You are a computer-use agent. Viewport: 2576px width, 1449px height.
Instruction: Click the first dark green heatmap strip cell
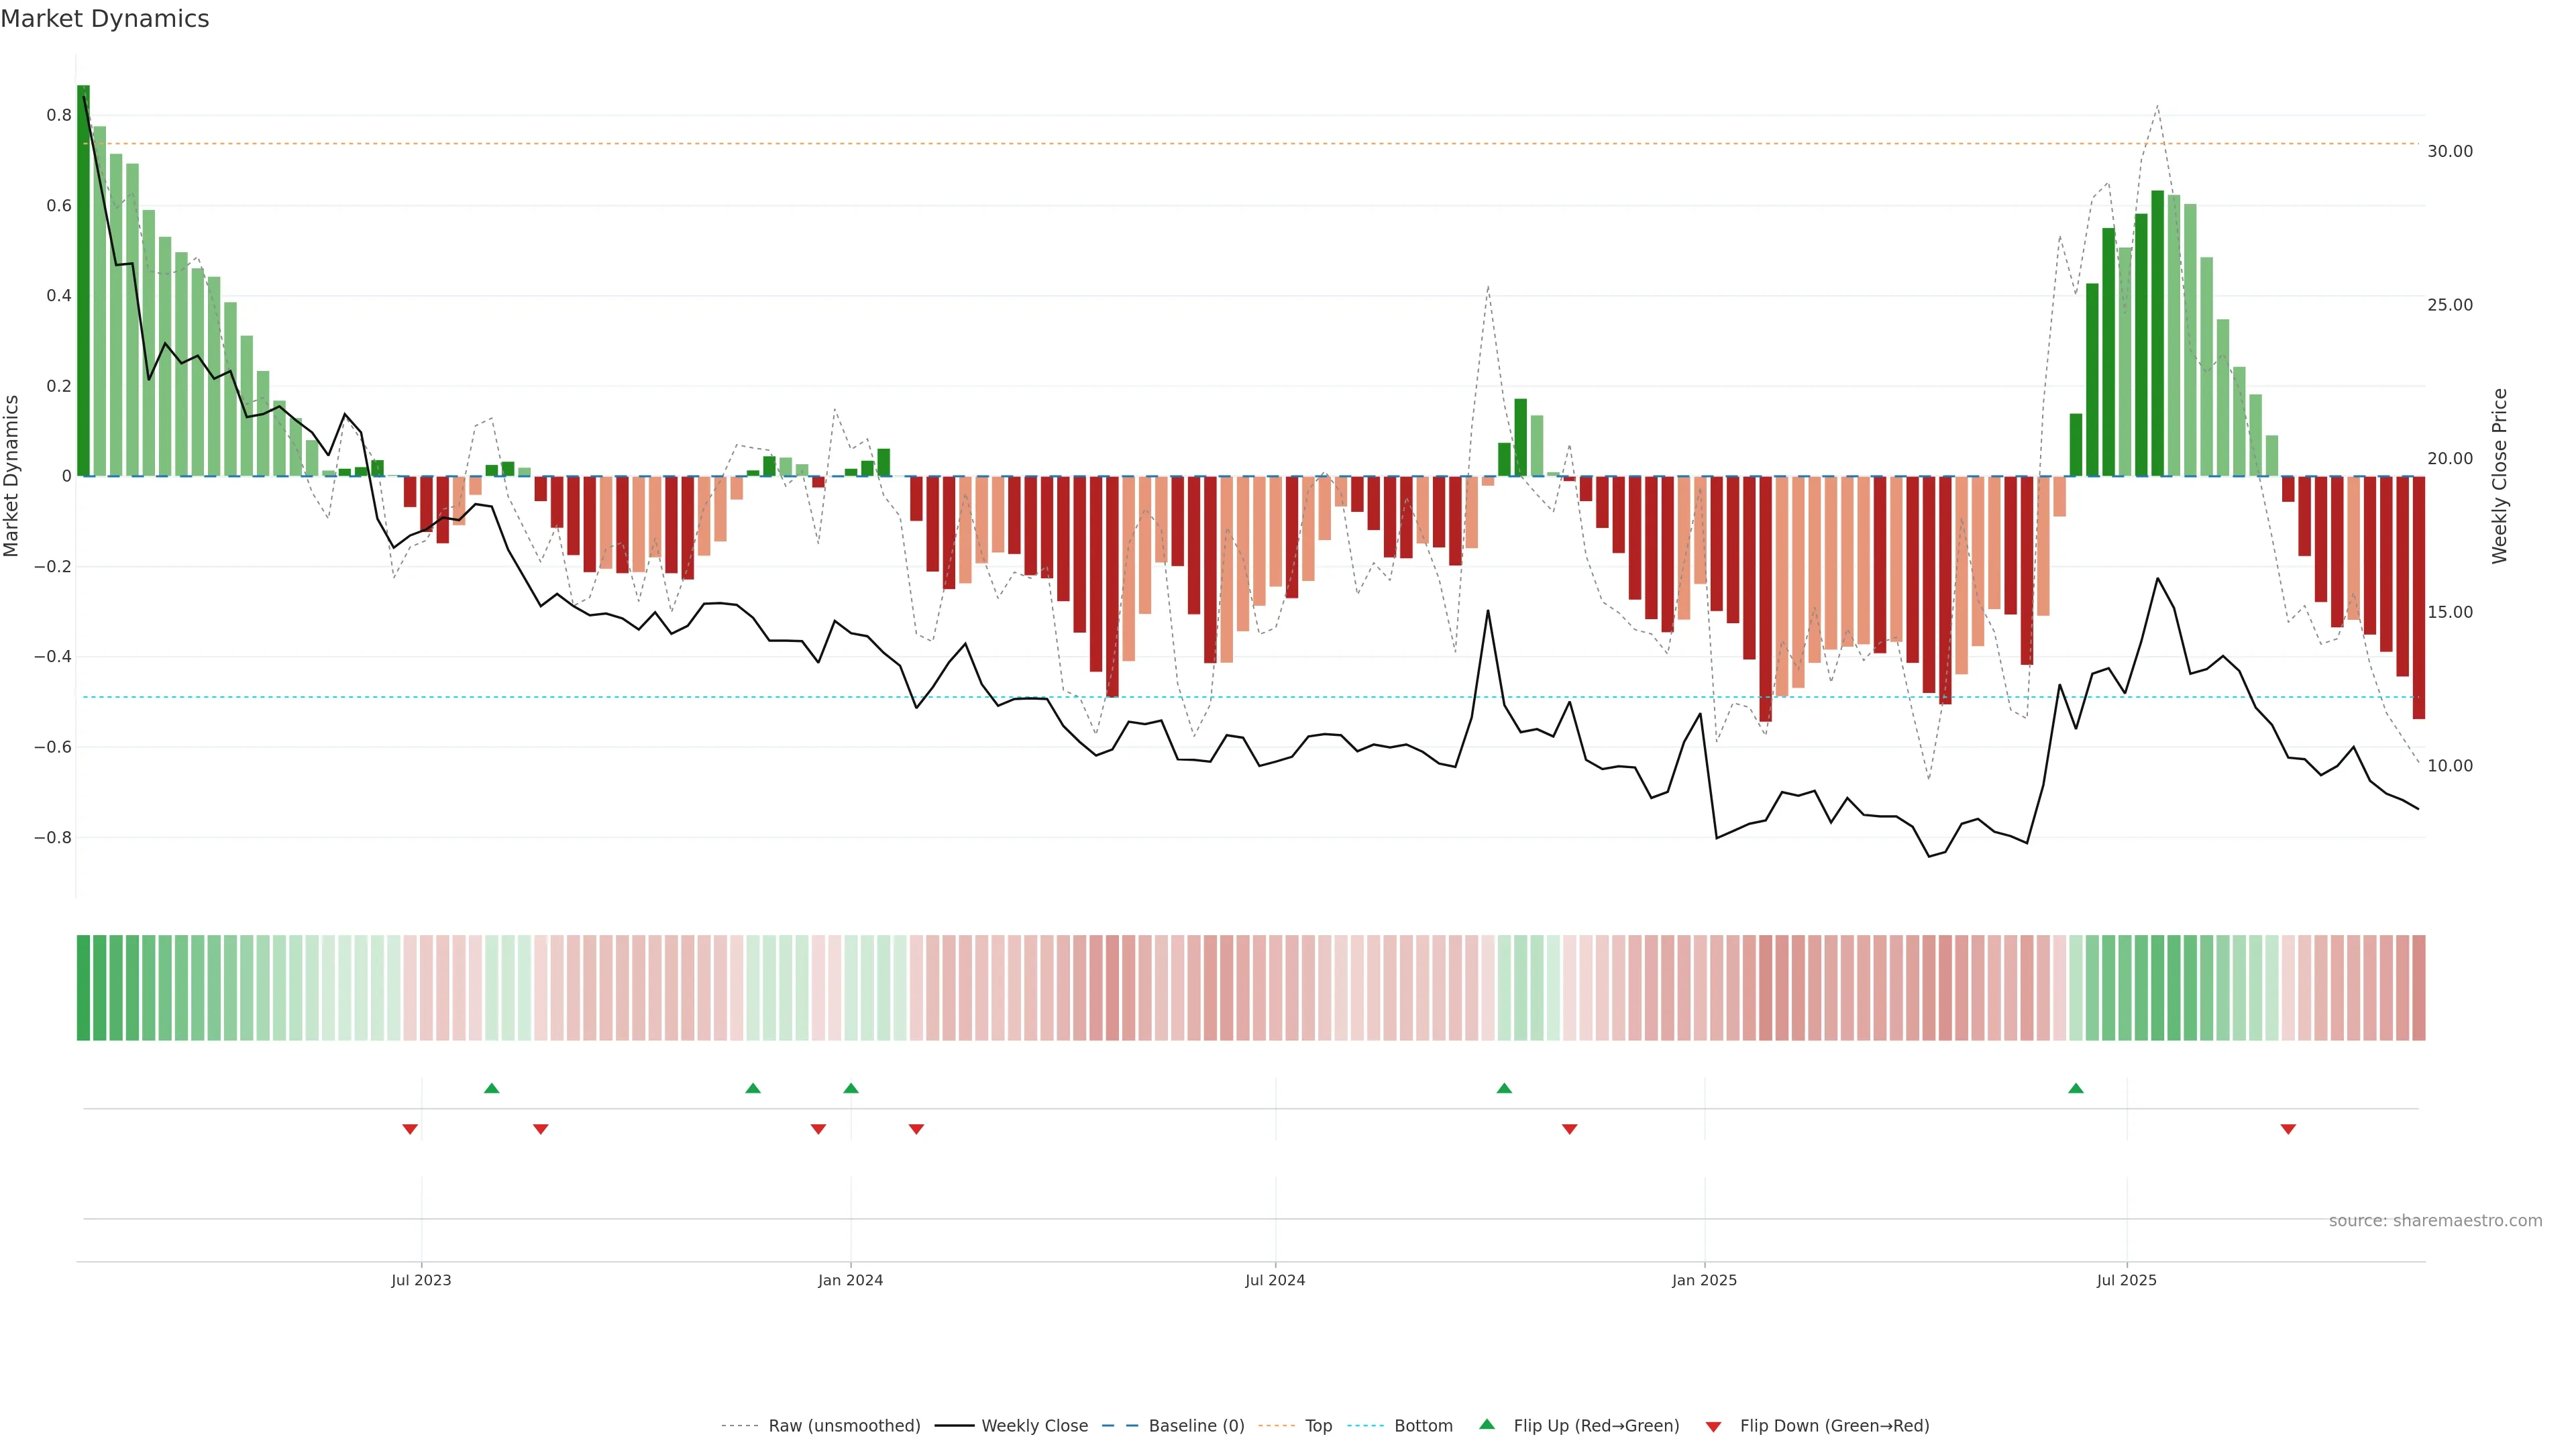pyautogui.click(x=83, y=987)
